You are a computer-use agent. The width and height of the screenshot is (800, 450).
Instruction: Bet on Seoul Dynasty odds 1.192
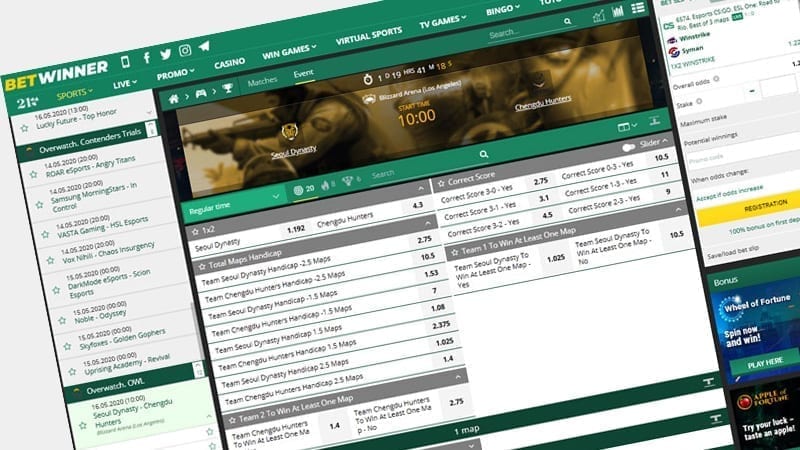tap(295, 230)
